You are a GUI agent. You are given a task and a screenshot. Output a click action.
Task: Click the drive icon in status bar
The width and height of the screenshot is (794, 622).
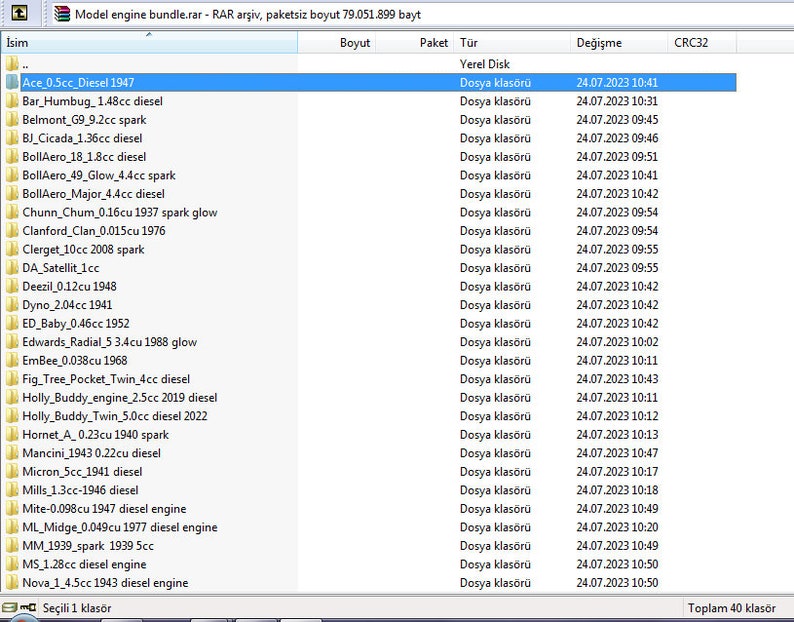pos(9,607)
